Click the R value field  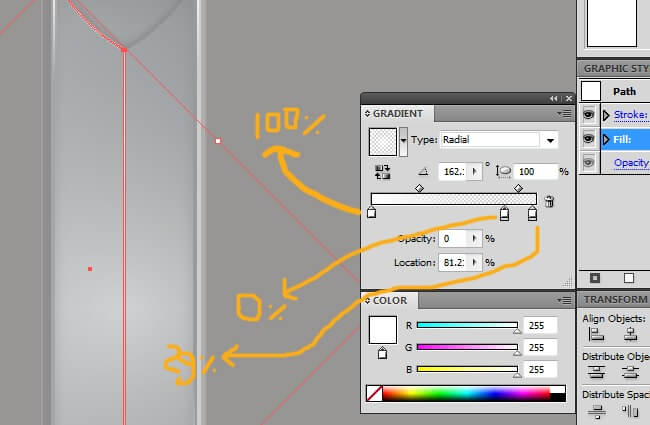[540, 325]
